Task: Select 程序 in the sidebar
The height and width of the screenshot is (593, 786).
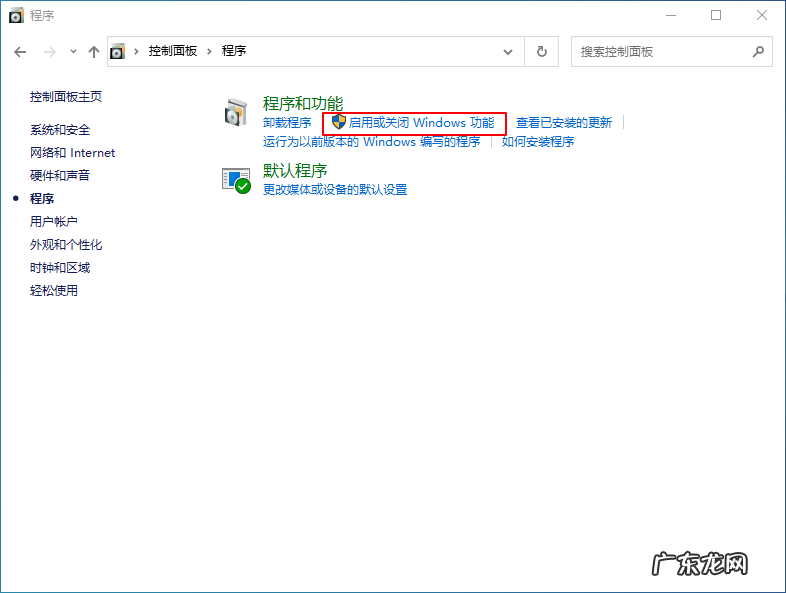Action: [x=42, y=199]
